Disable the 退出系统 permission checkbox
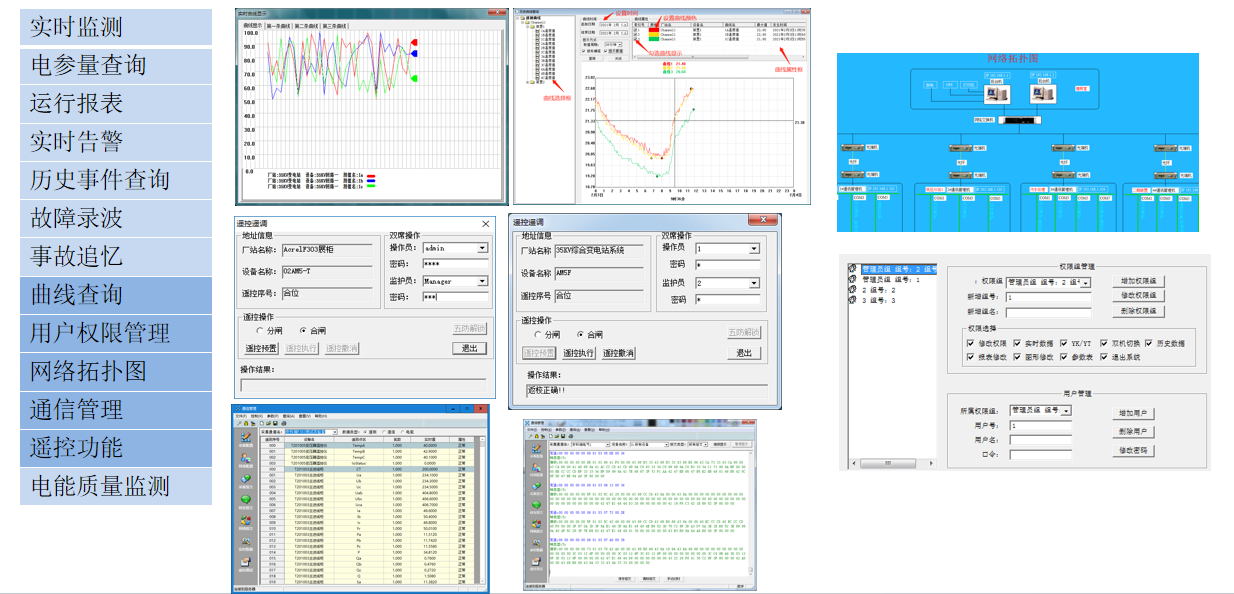The image size is (1234, 594). click(x=1104, y=357)
